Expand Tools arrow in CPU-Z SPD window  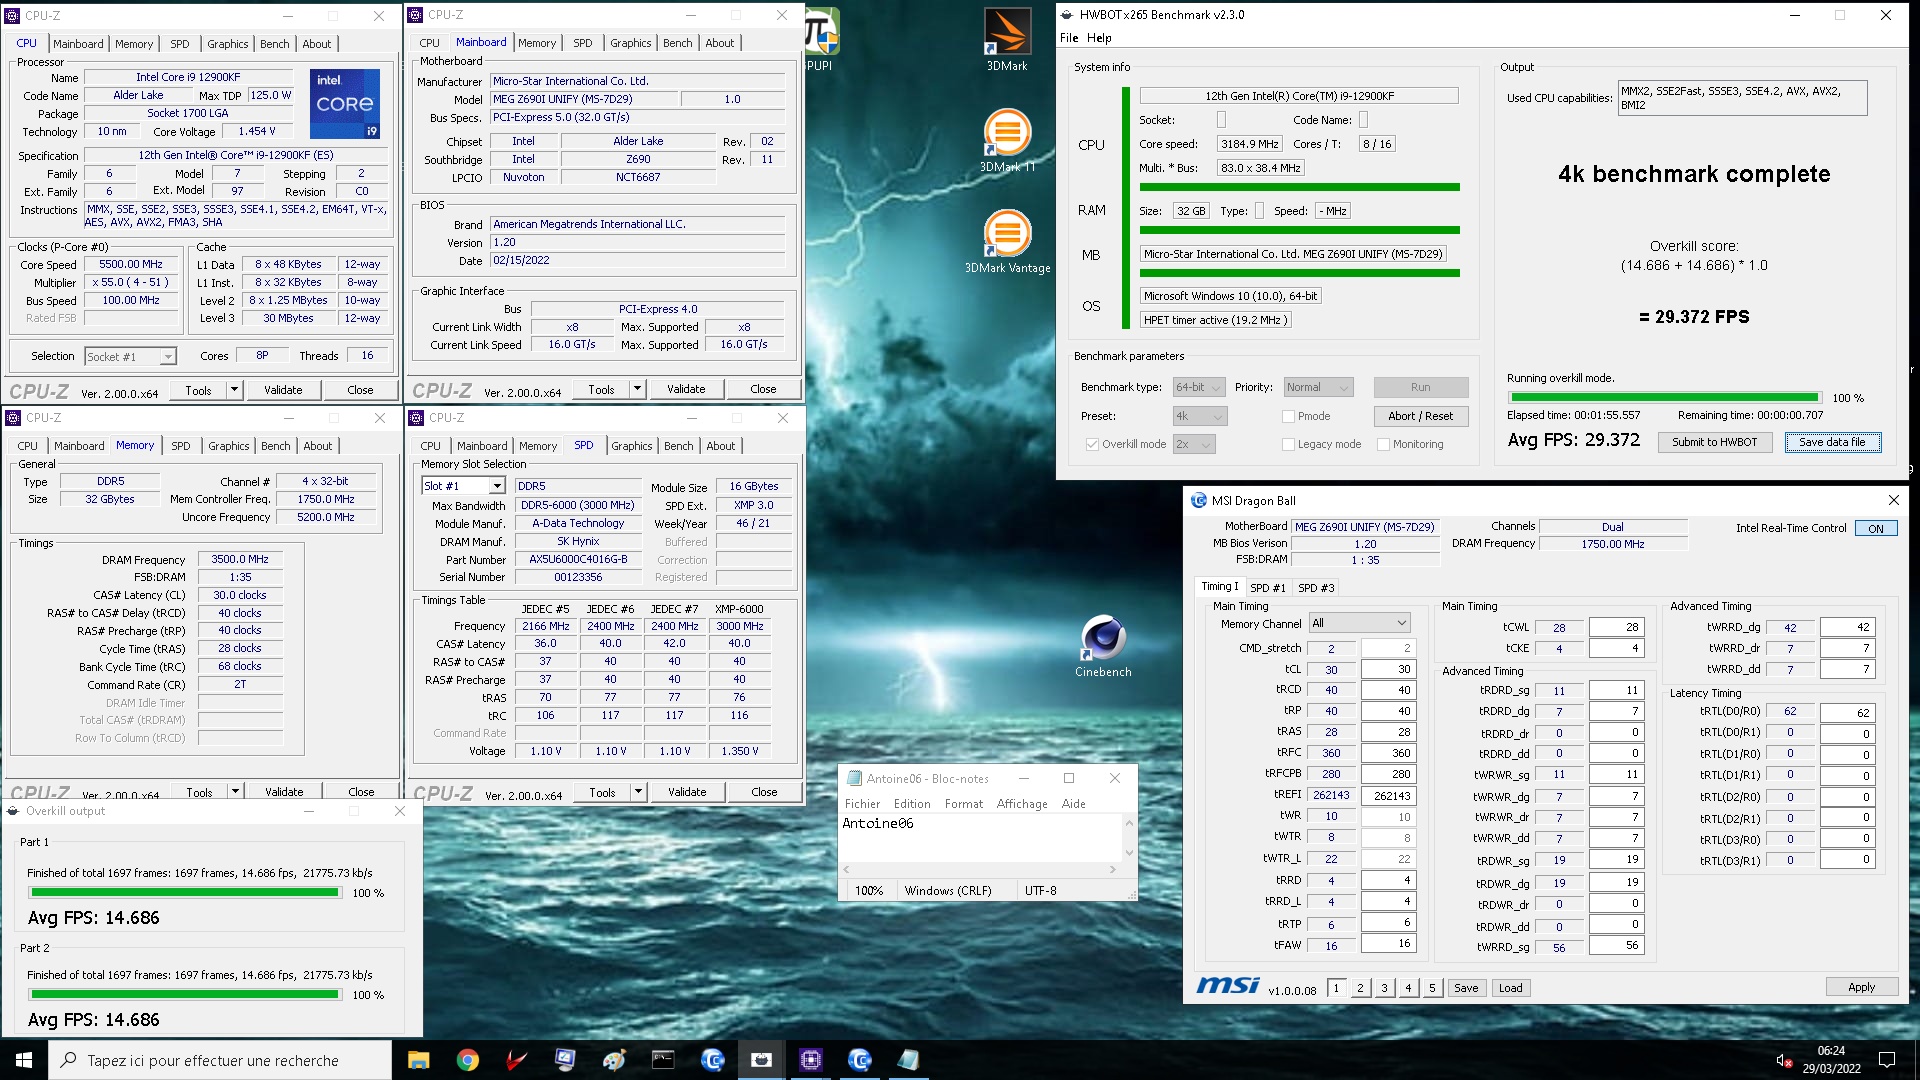[x=638, y=792]
